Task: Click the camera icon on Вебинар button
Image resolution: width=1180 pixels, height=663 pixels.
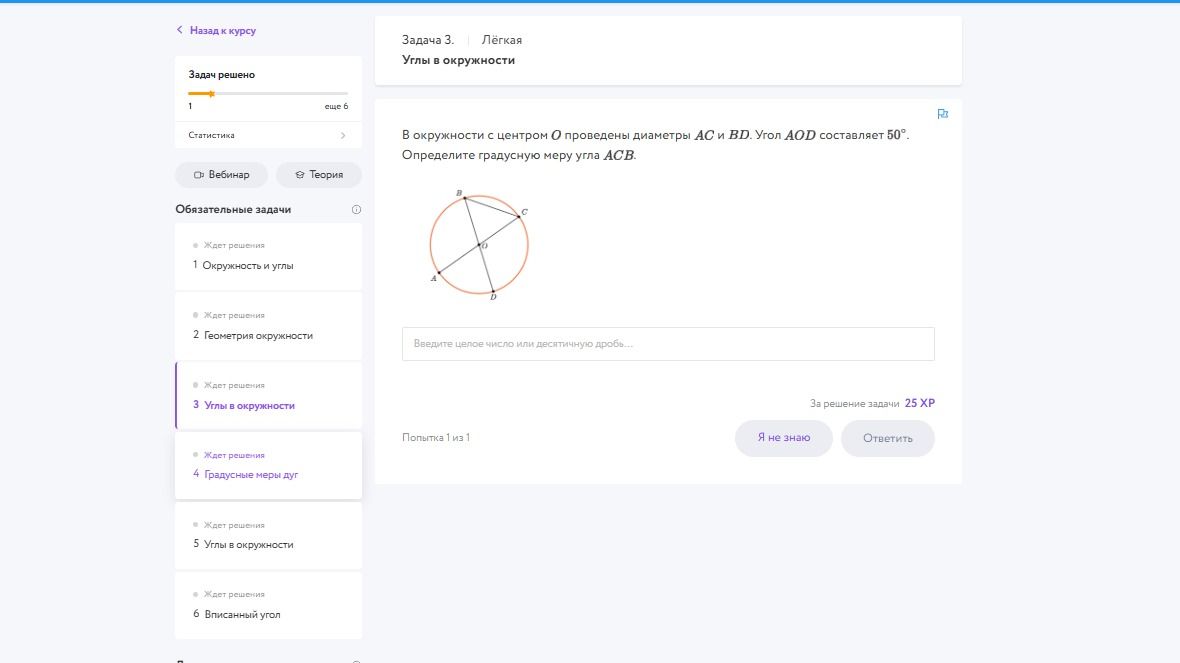Action: pyautogui.click(x=199, y=175)
